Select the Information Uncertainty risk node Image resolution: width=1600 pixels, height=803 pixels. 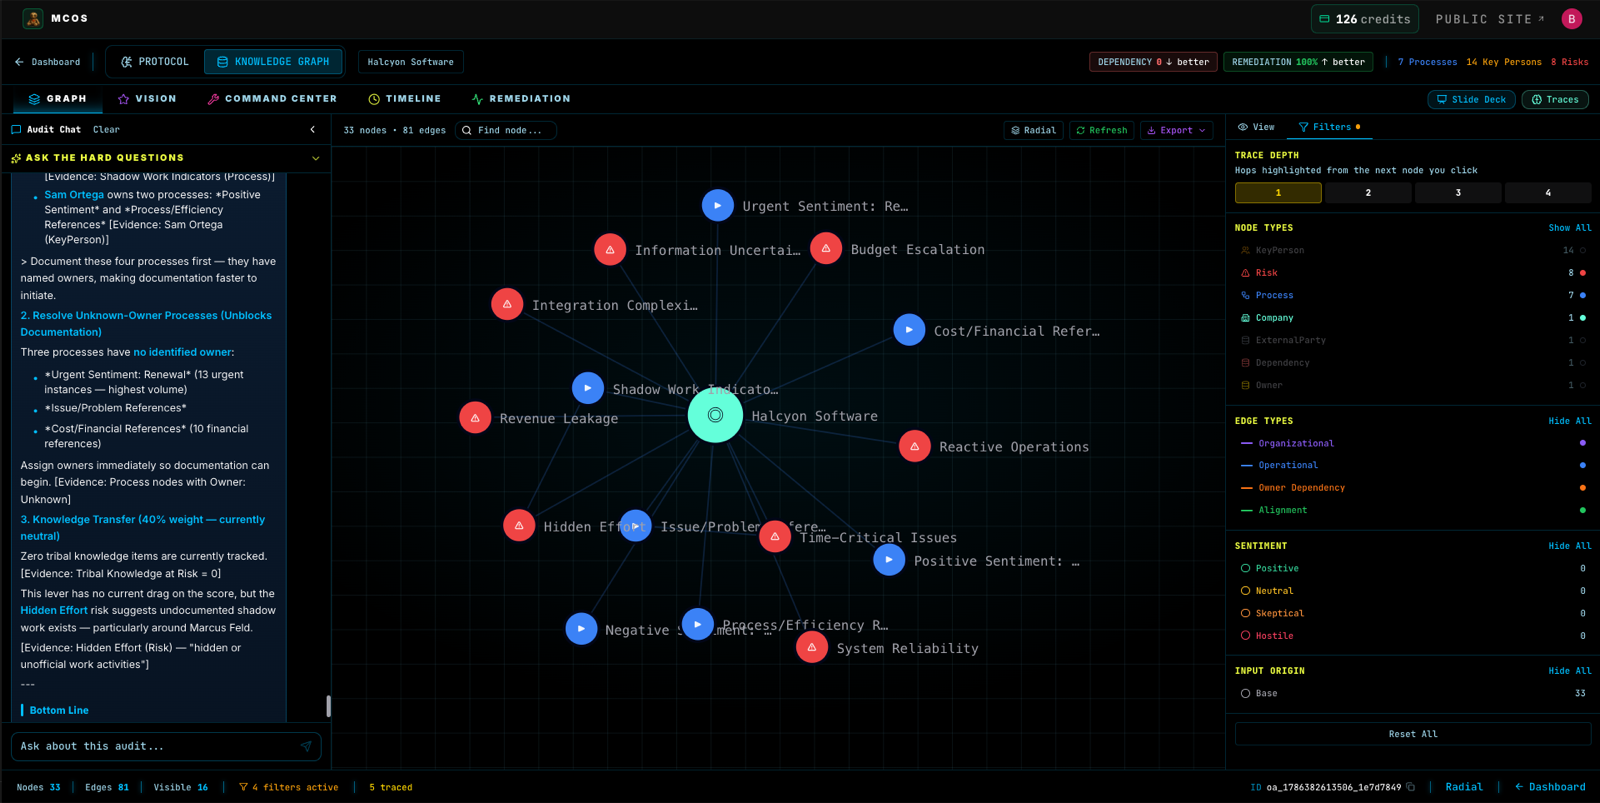point(610,249)
